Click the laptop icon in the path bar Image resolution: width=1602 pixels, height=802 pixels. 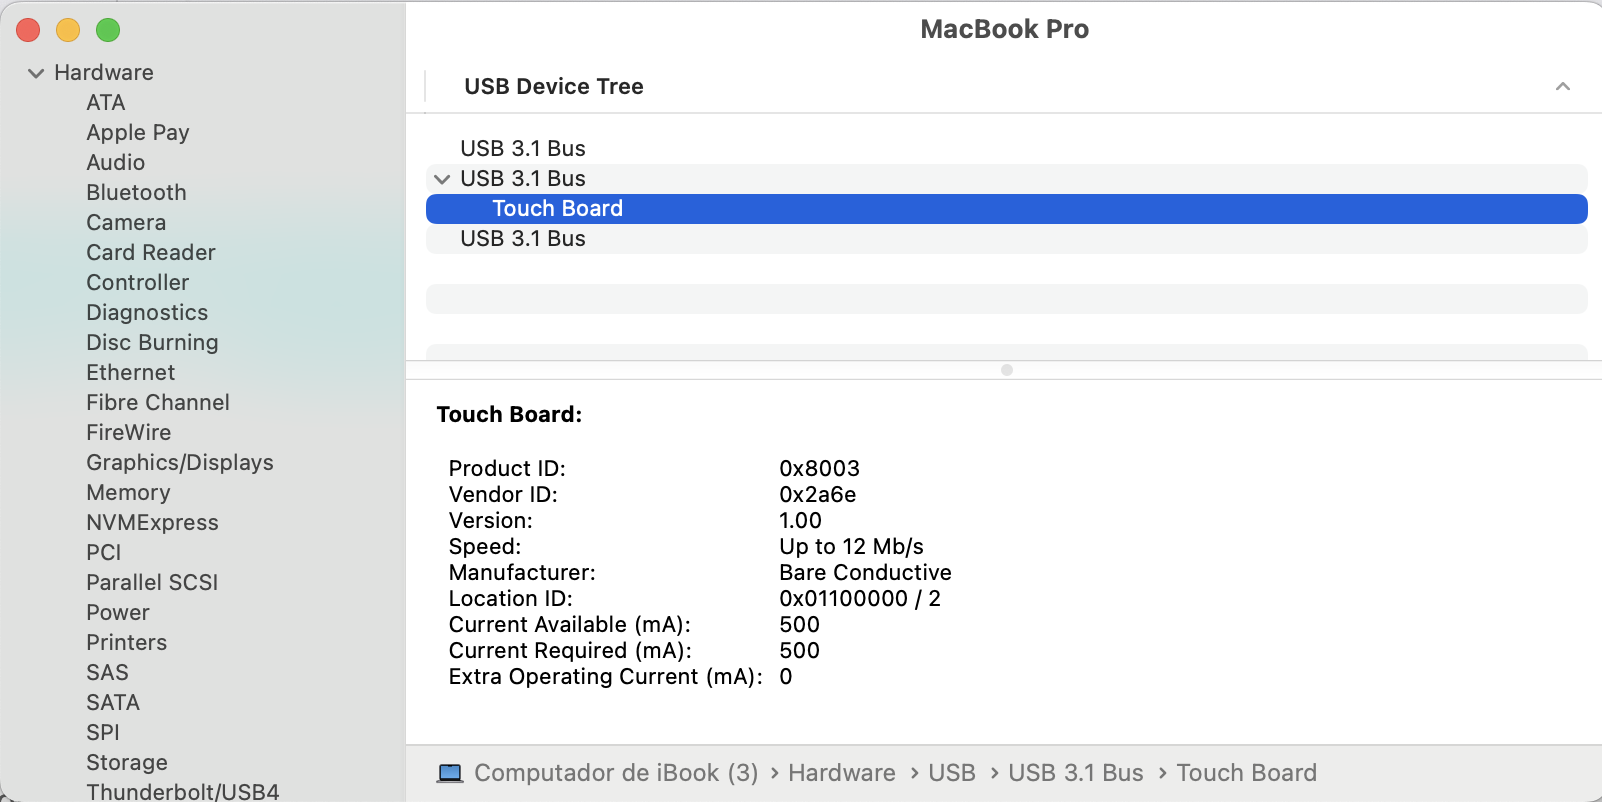(450, 773)
